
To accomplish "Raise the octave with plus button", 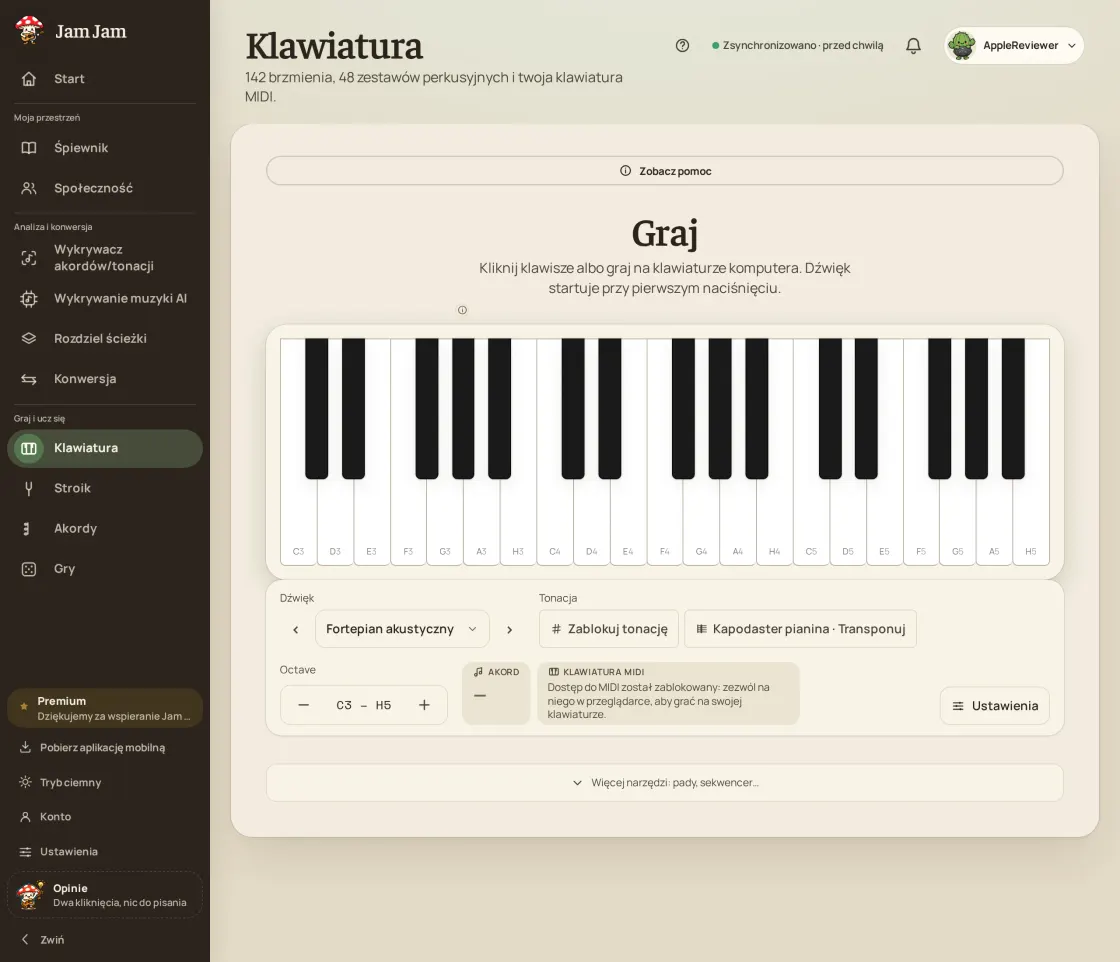I will [x=424, y=705].
